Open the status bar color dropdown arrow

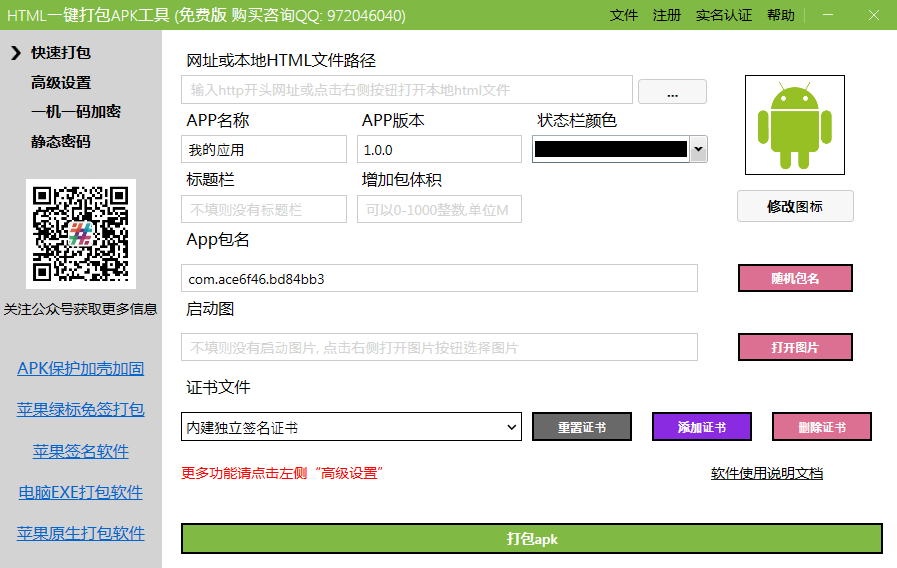(x=698, y=150)
